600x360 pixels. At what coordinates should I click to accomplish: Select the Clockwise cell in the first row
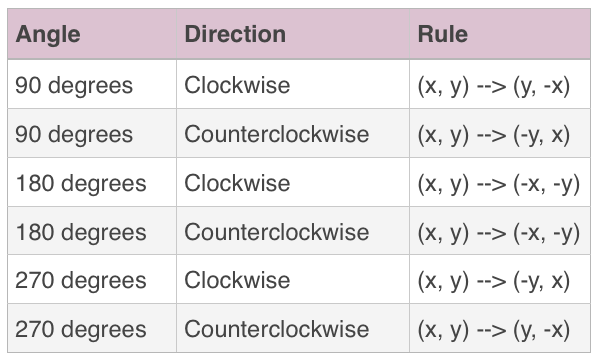[x=237, y=85]
